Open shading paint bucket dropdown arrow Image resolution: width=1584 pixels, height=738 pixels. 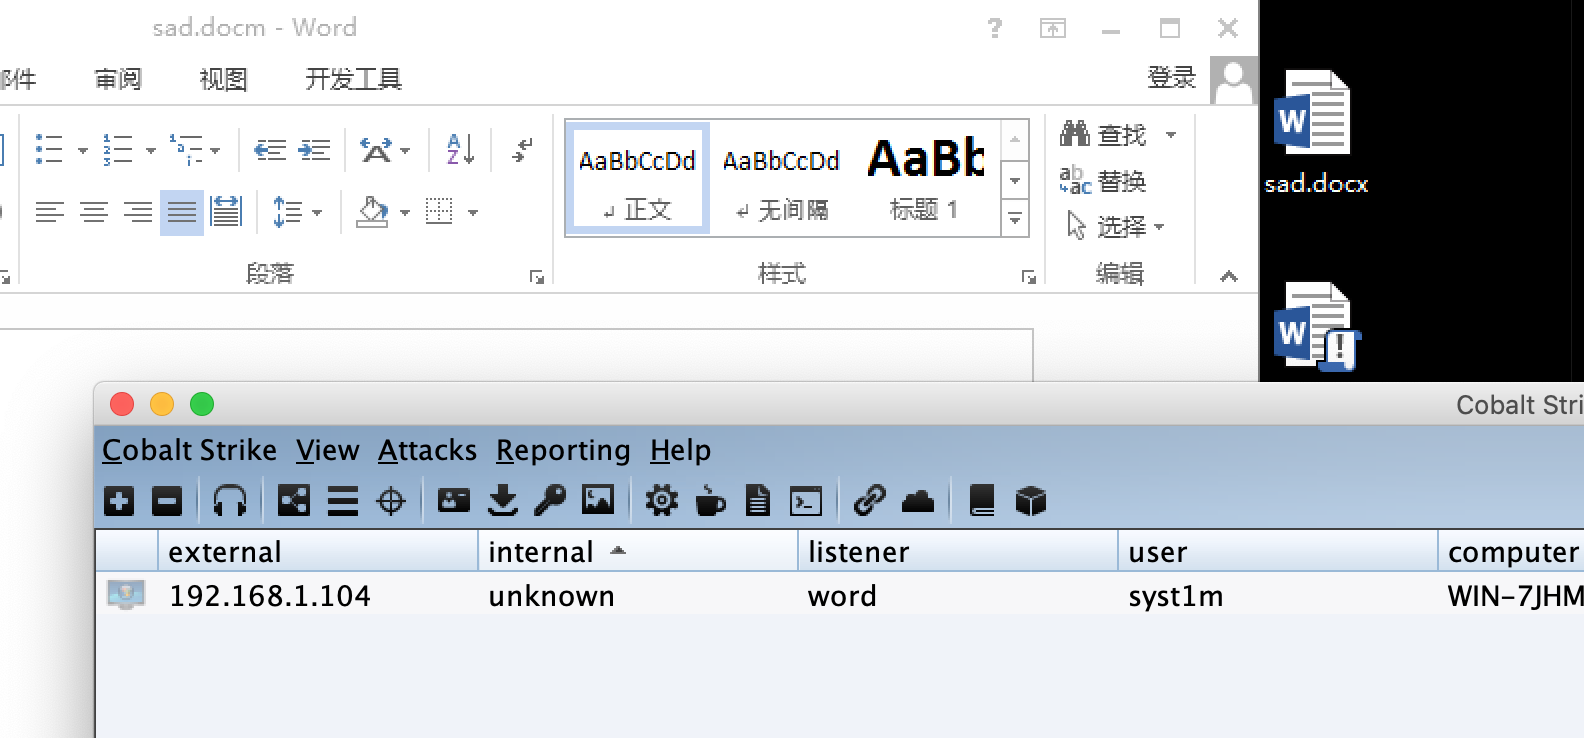coord(405,213)
